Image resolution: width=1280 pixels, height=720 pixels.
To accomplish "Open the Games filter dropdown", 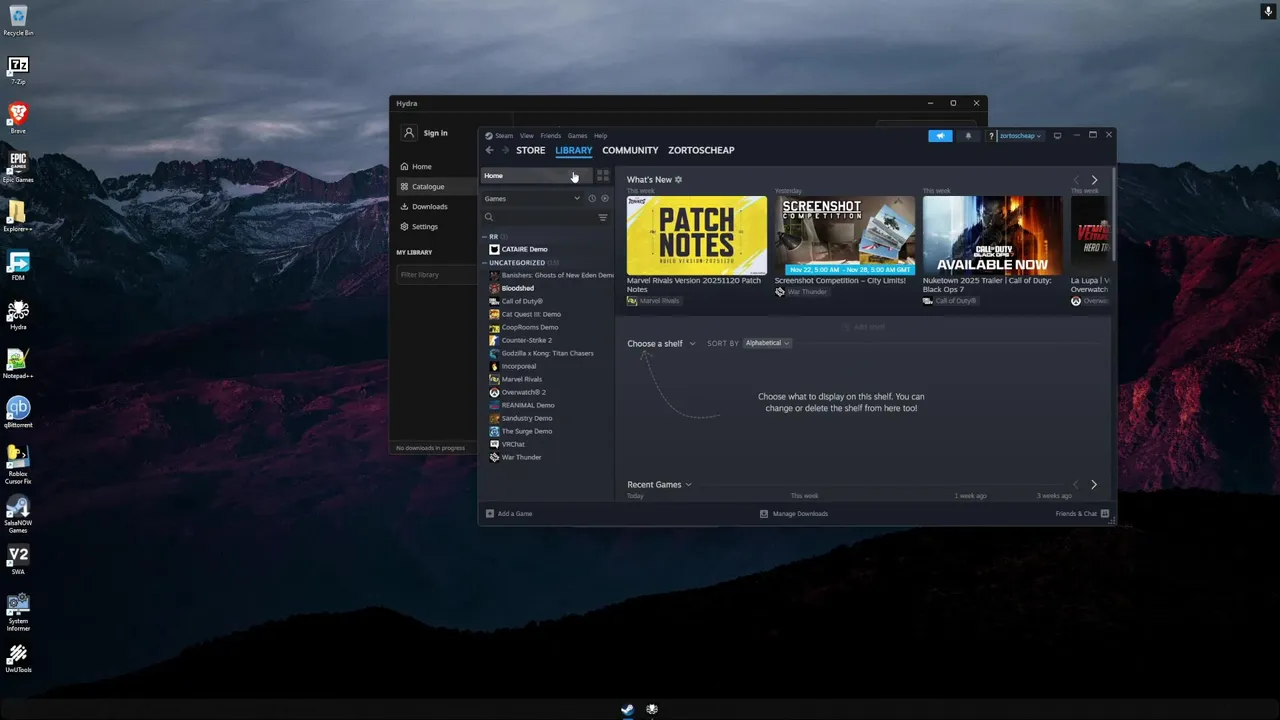I will [532, 198].
